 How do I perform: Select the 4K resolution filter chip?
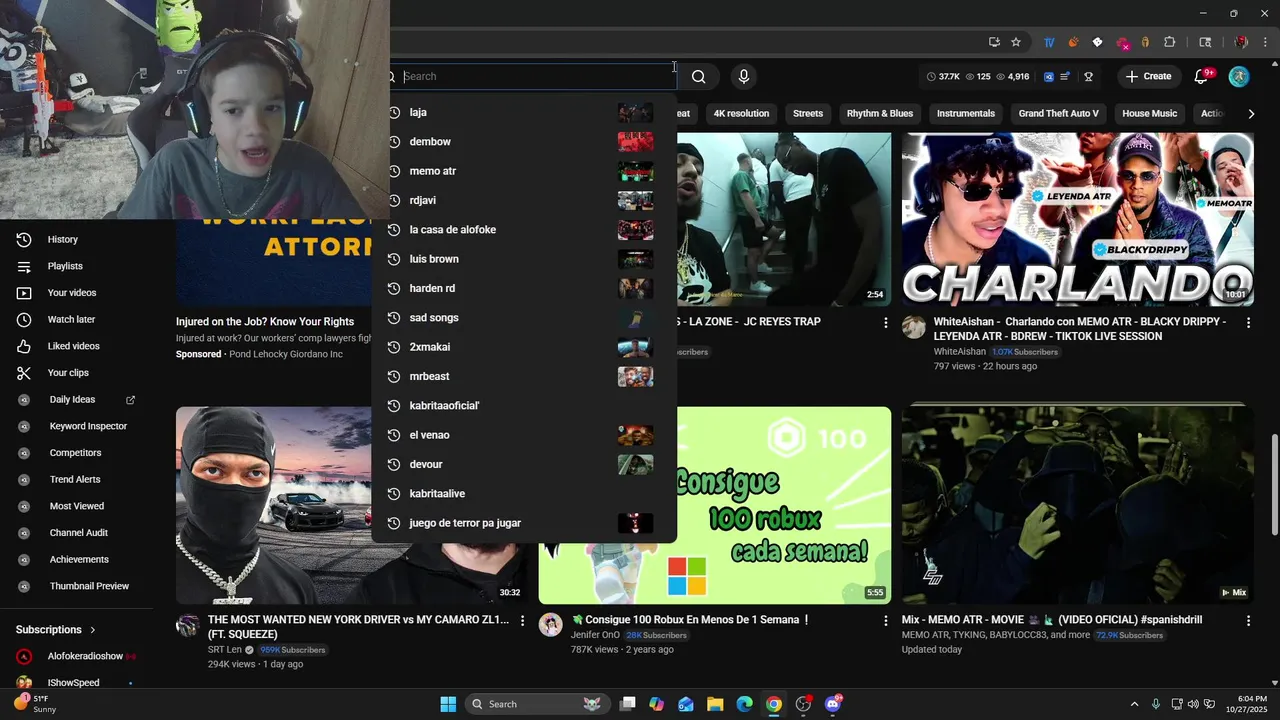coord(741,114)
